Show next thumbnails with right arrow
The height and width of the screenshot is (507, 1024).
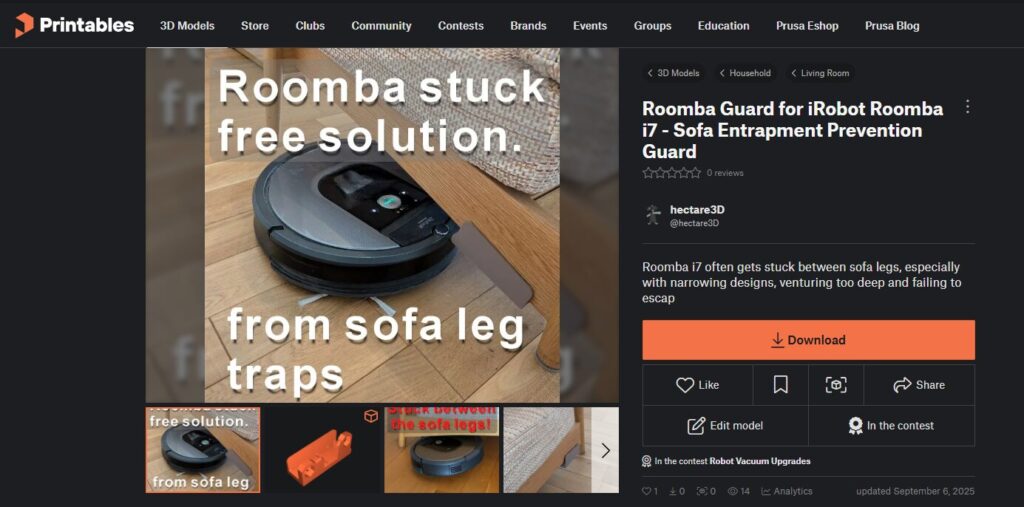click(605, 450)
